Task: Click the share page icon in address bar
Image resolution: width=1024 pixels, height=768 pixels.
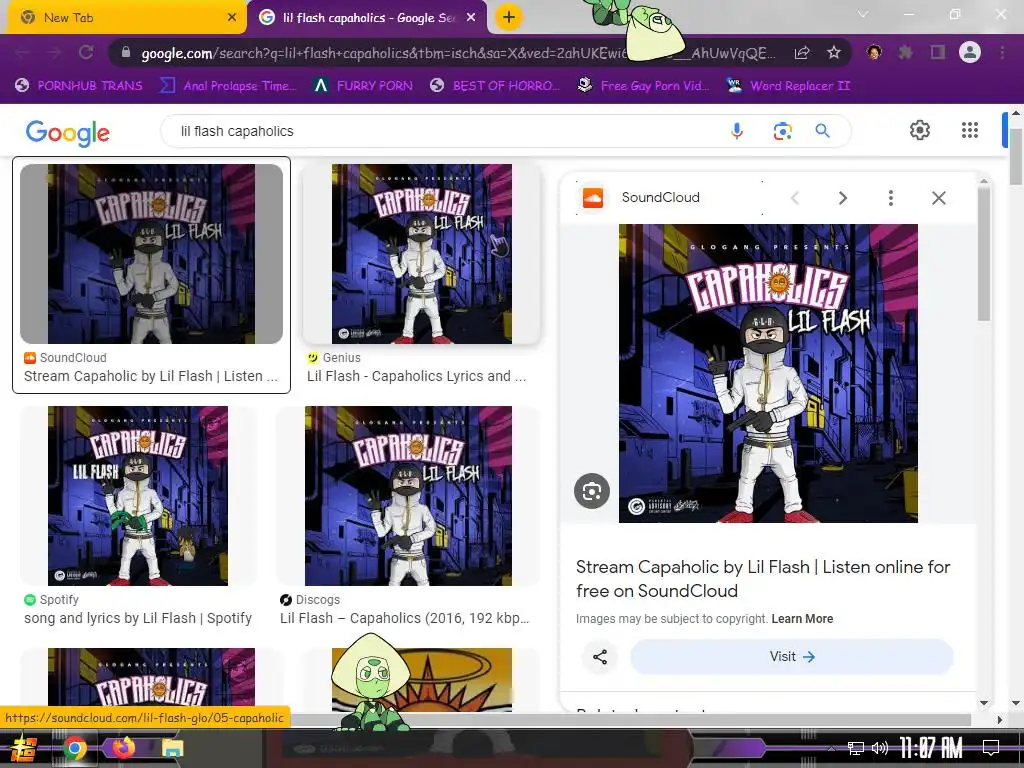Action: pos(802,53)
